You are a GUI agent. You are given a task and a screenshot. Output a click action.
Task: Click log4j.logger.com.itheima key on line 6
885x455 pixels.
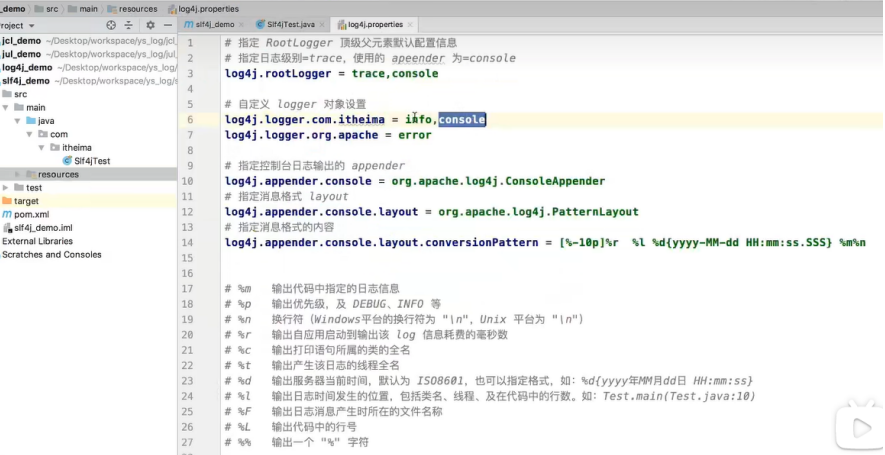click(305, 120)
